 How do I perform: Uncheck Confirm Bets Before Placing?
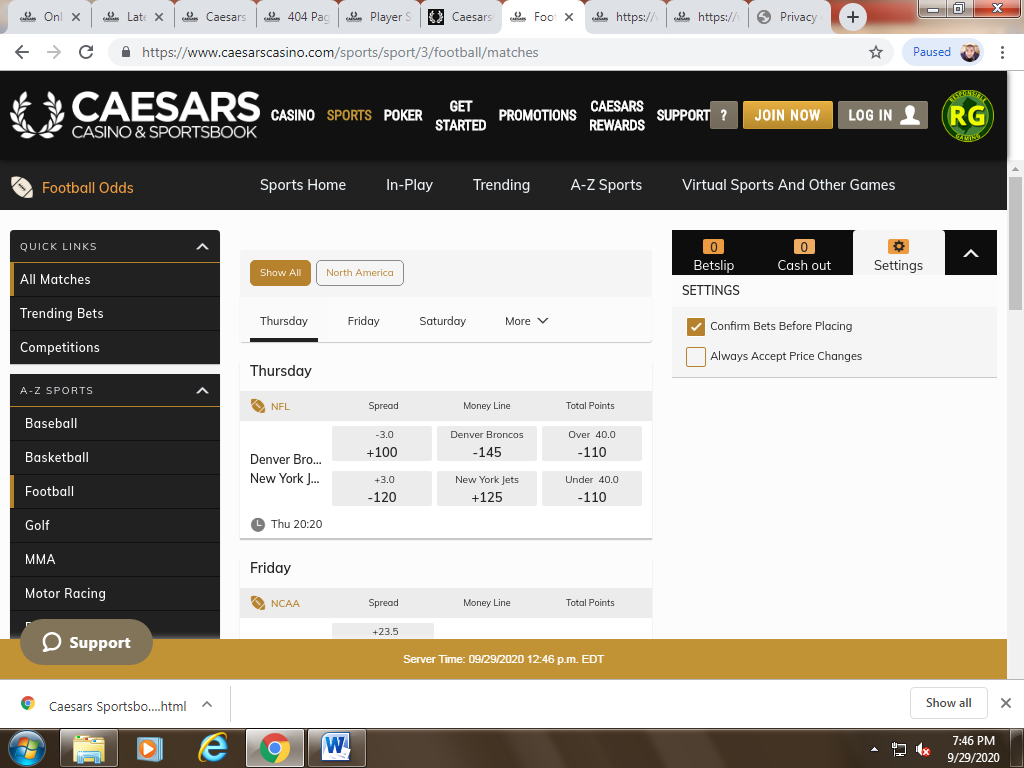[696, 327]
